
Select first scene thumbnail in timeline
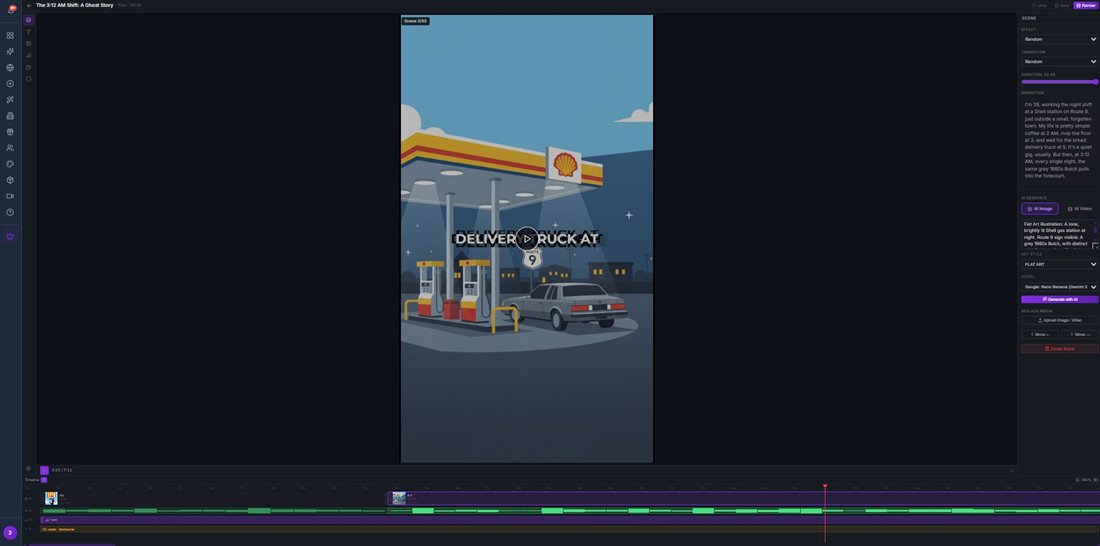click(x=51, y=498)
